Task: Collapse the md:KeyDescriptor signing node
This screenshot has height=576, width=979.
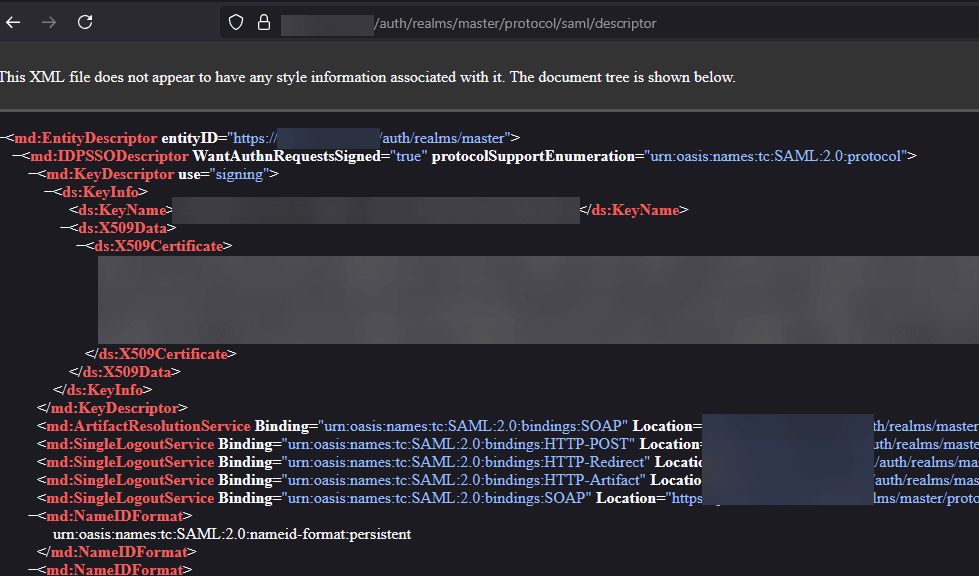Action: pyautogui.click(x=32, y=174)
